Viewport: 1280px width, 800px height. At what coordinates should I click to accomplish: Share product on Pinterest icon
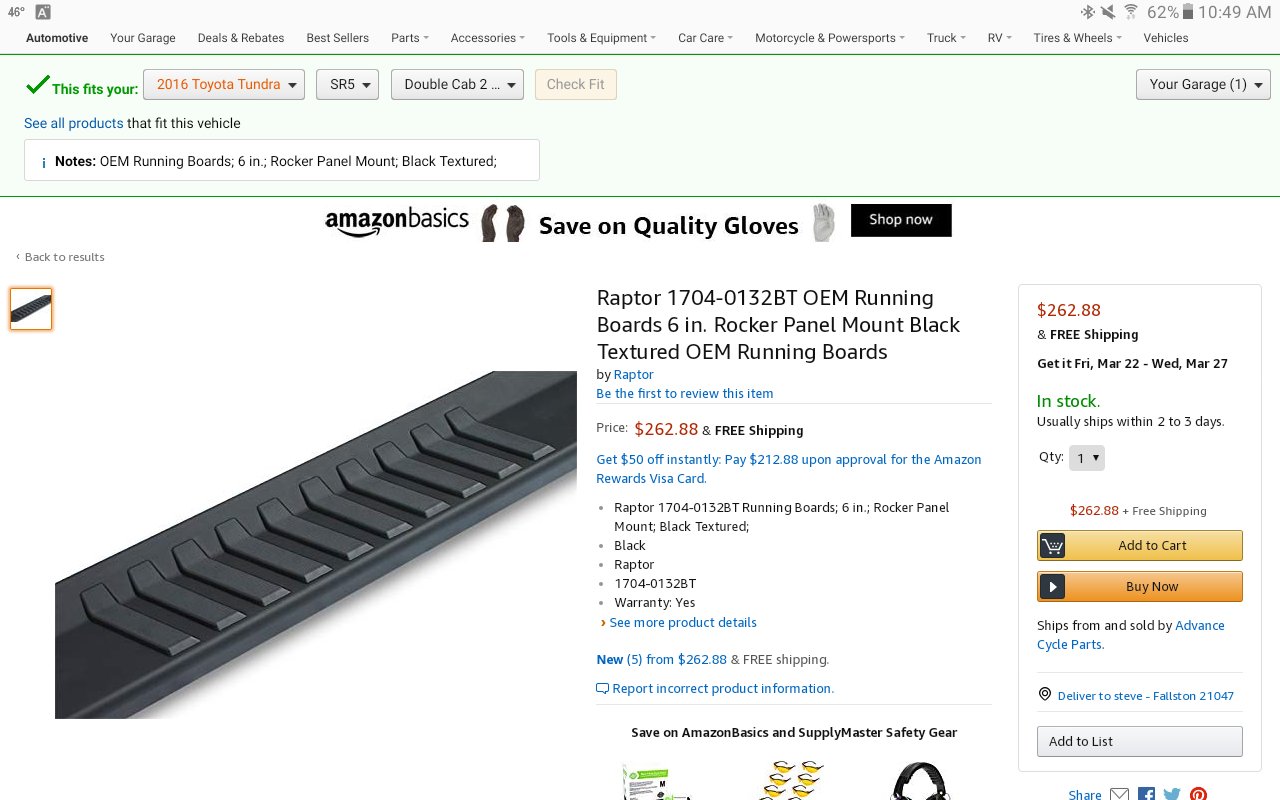tap(1198, 794)
